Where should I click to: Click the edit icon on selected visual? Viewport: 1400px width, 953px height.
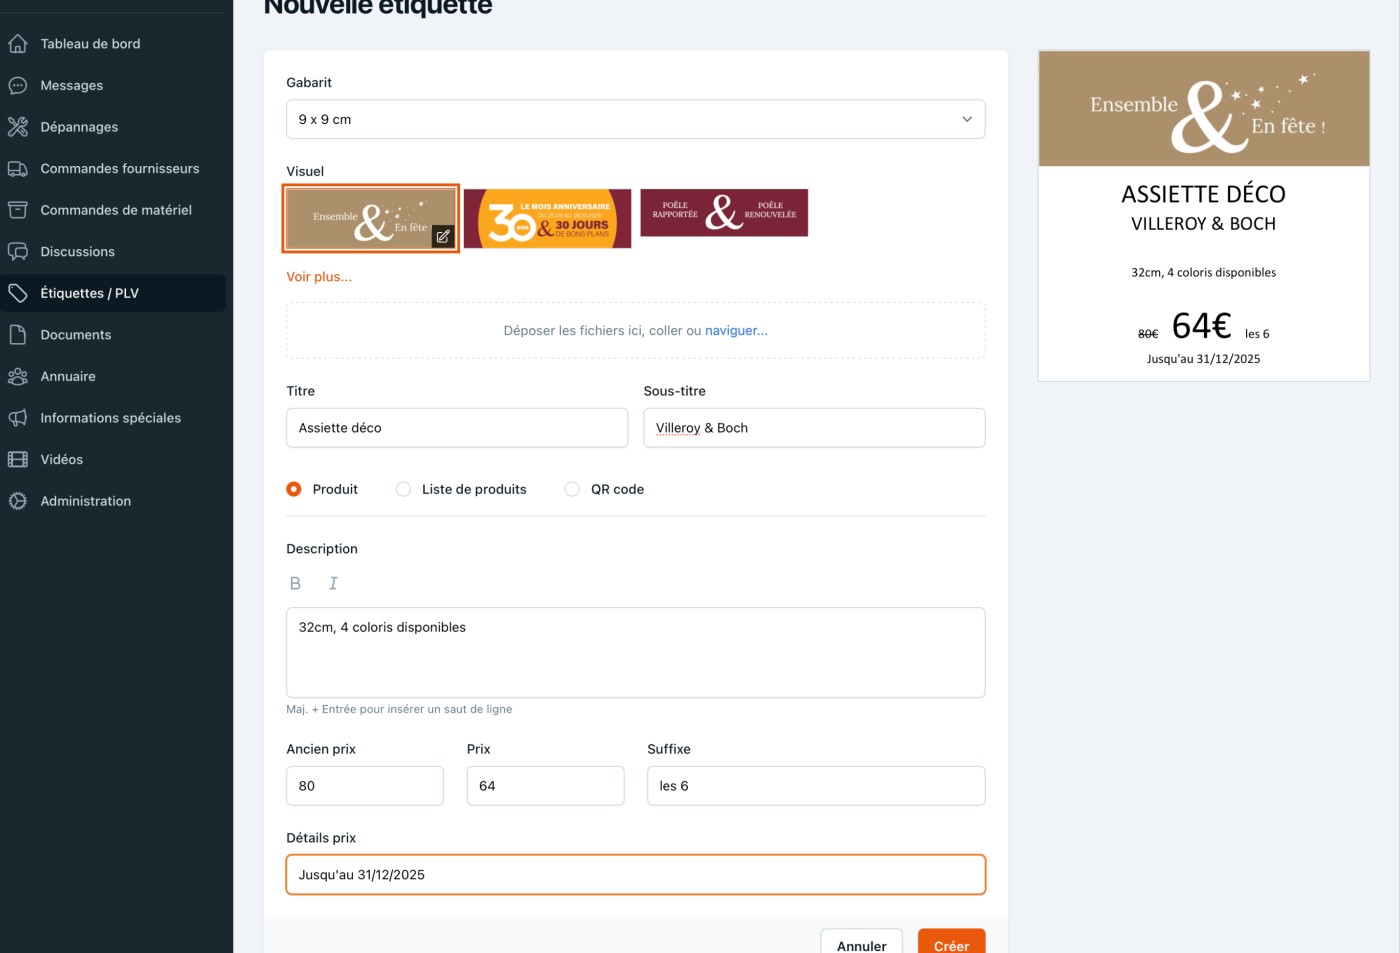(x=443, y=237)
